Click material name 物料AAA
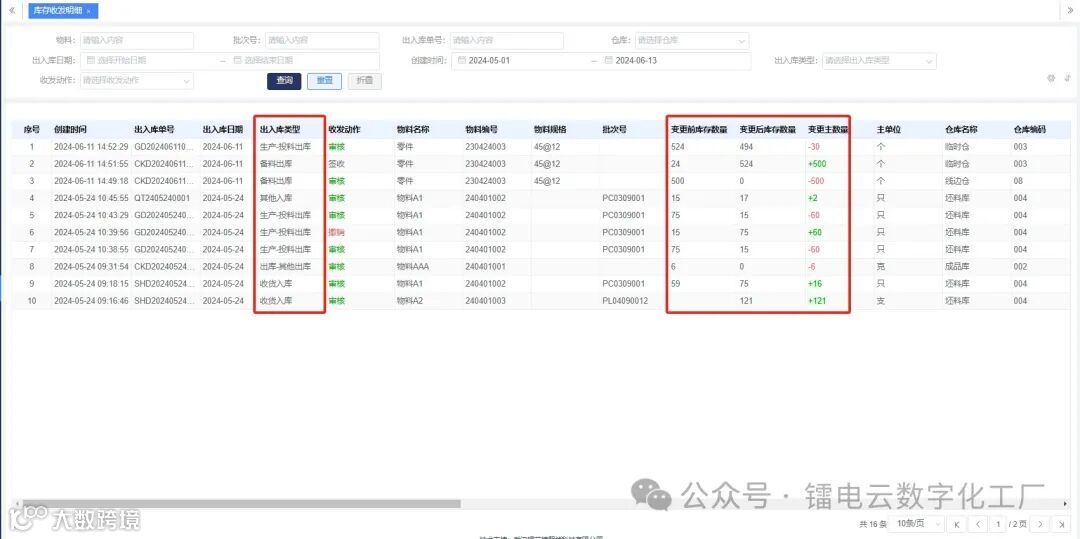Image resolution: width=1080 pixels, height=539 pixels. point(413,266)
